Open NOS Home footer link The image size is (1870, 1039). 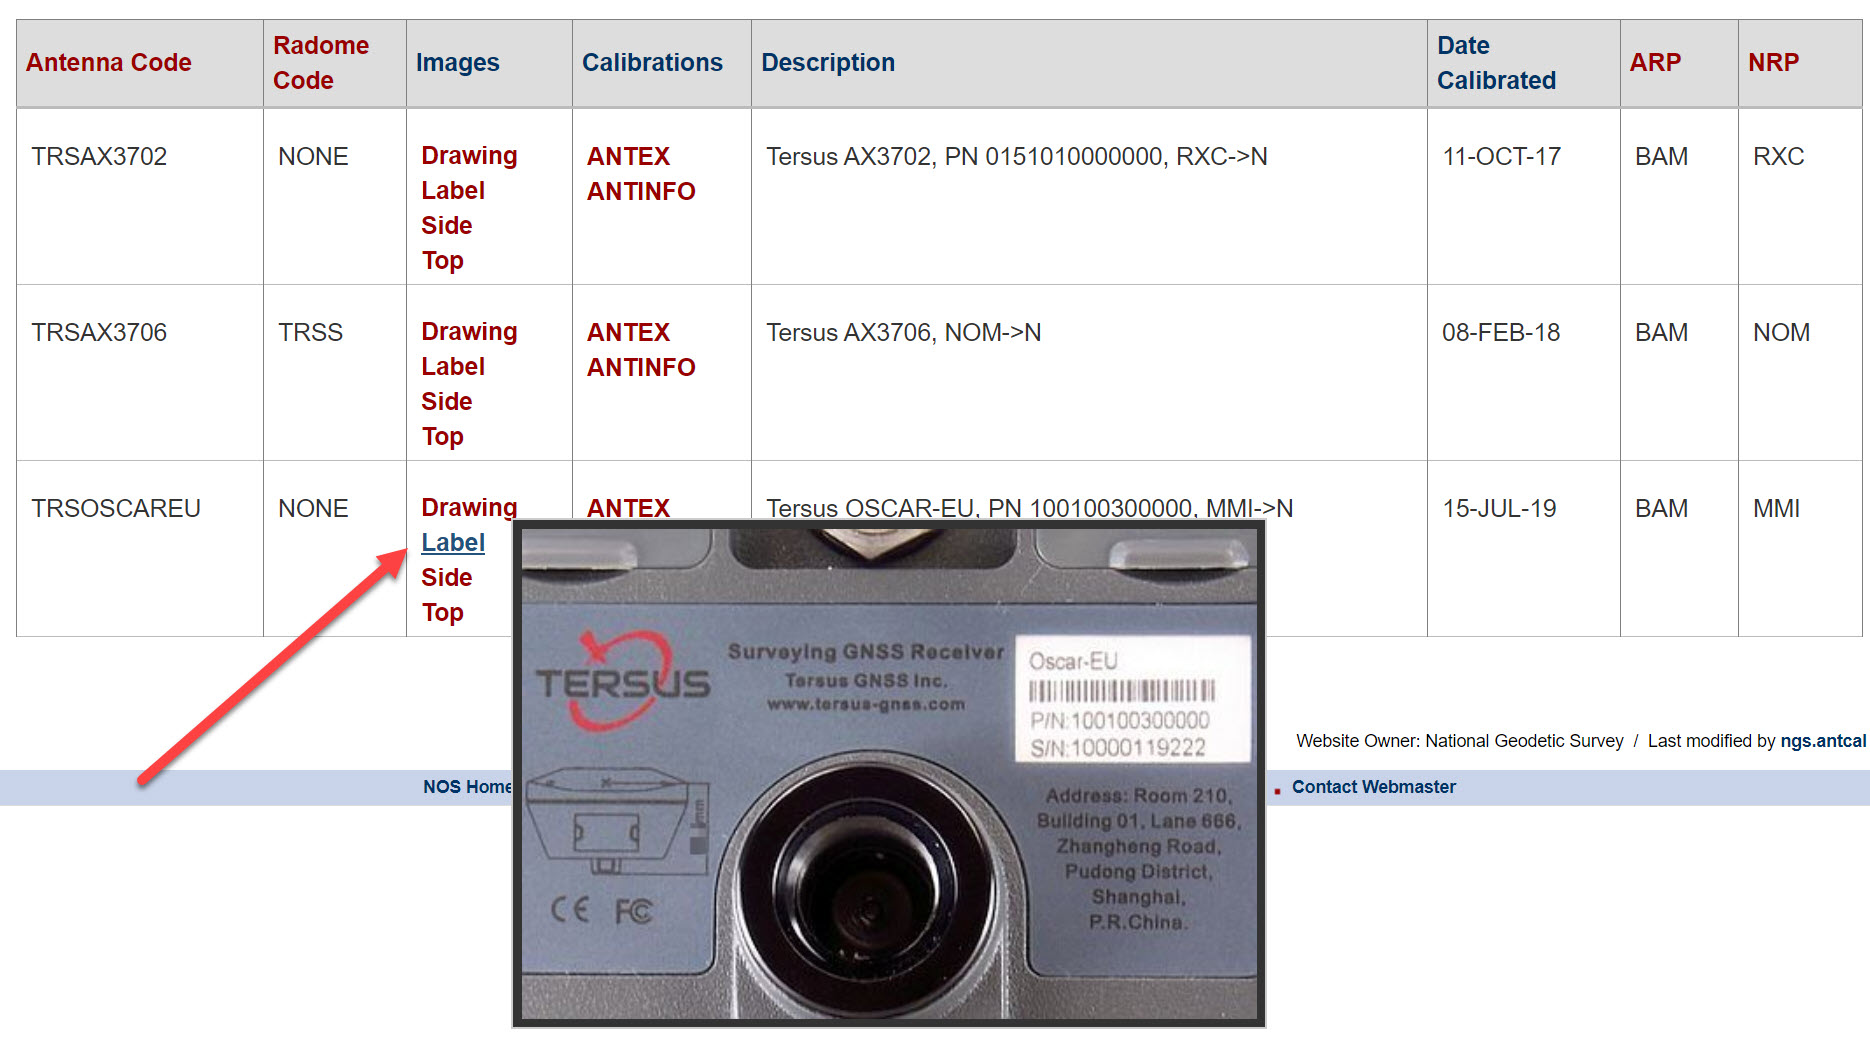tap(466, 787)
